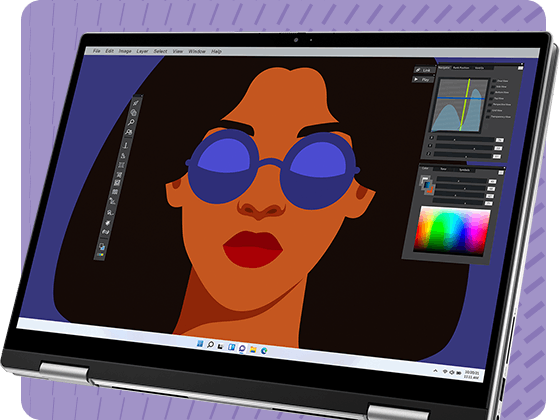The height and width of the screenshot is (420, 560).
Task: Toggle the Perspective View checkbox
Action: pyautogui.click(x=490, y=104)
